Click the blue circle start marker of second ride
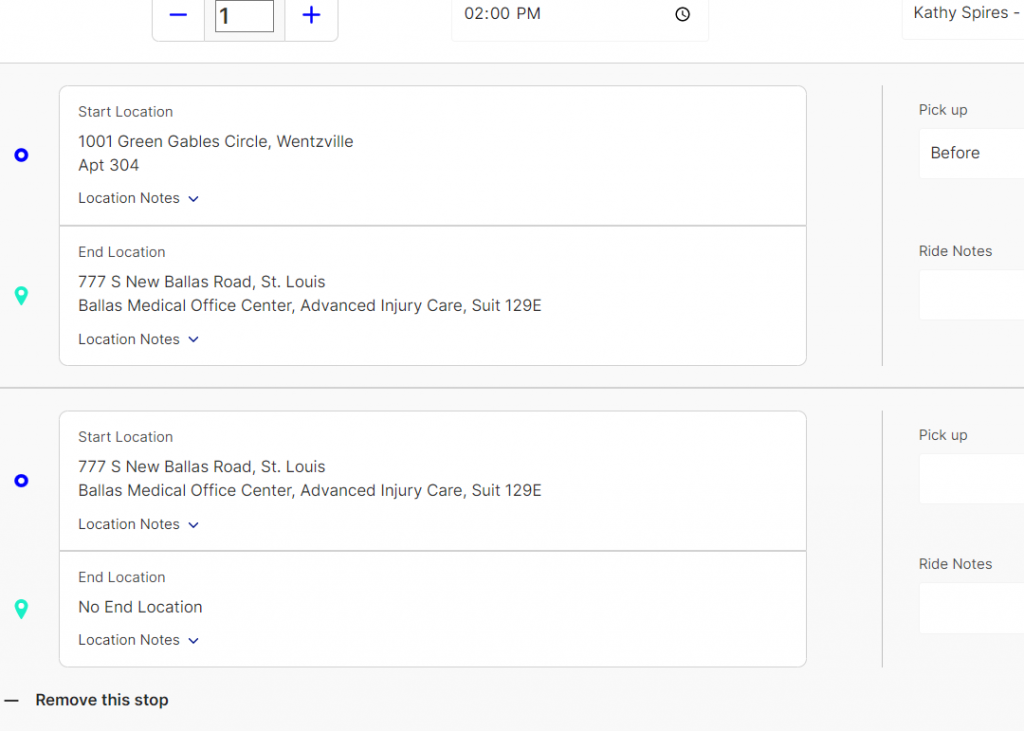1024x731 pixels. coord(21,481)
